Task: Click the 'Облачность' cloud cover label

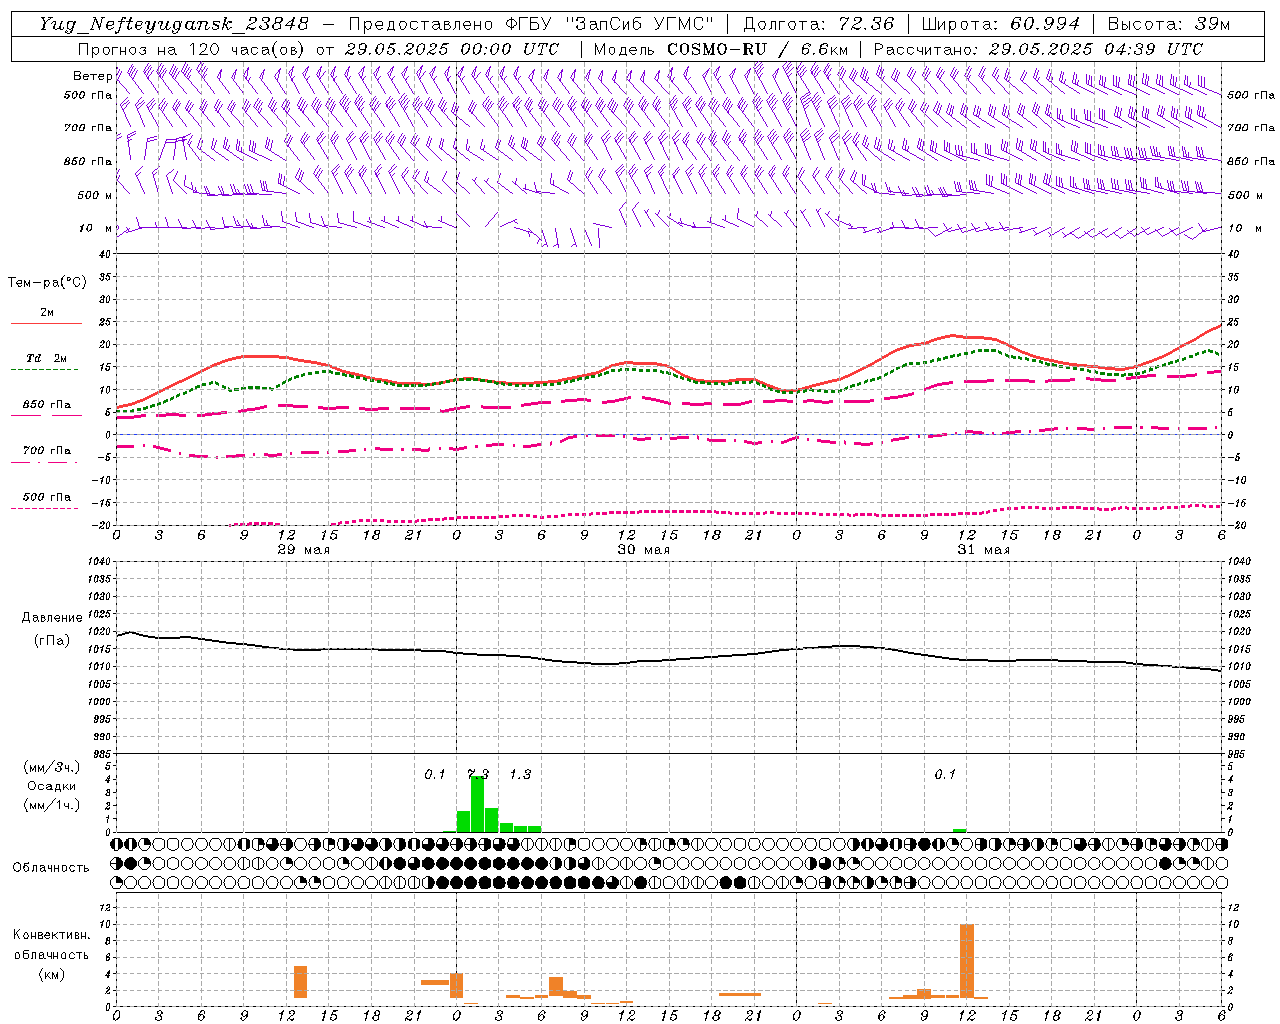Action: [50, 868]
